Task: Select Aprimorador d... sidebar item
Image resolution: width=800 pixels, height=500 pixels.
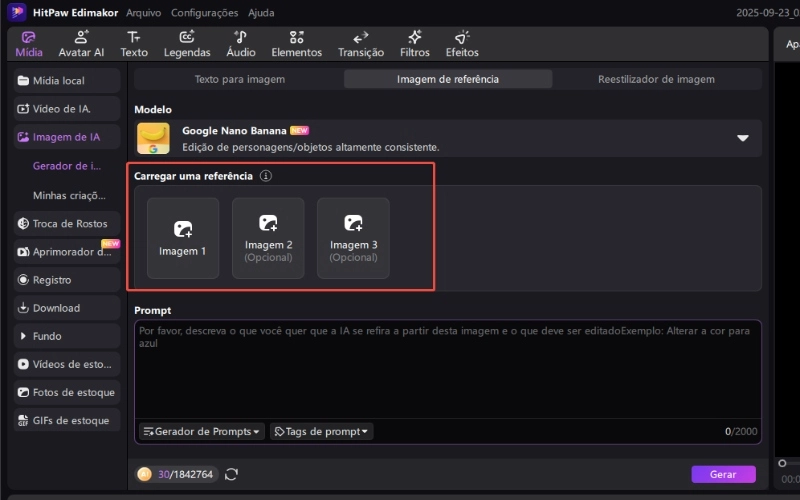Action: click(x=67, y=252)
